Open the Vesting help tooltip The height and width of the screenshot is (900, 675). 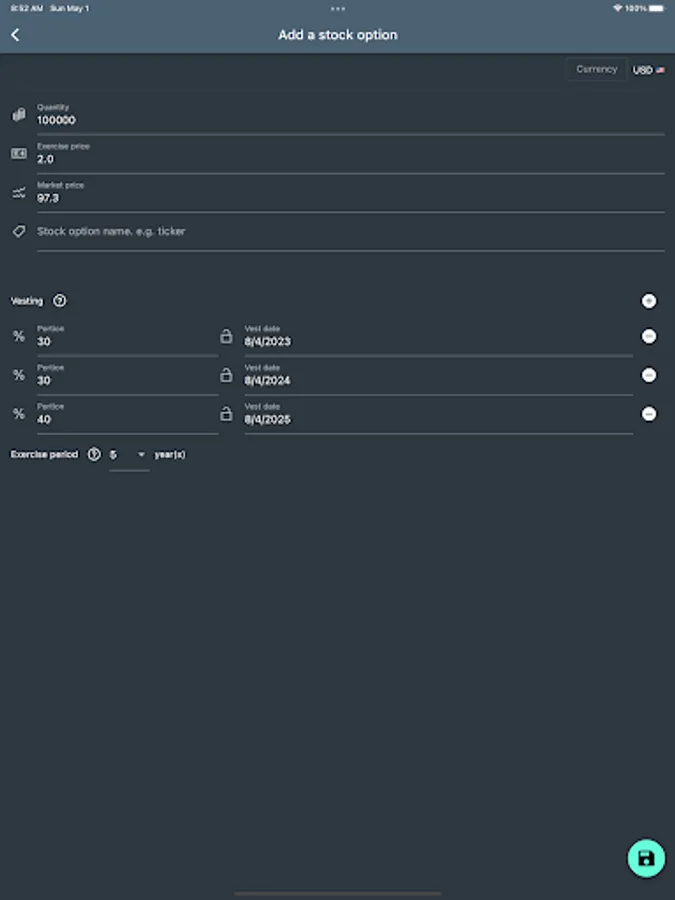60,301
